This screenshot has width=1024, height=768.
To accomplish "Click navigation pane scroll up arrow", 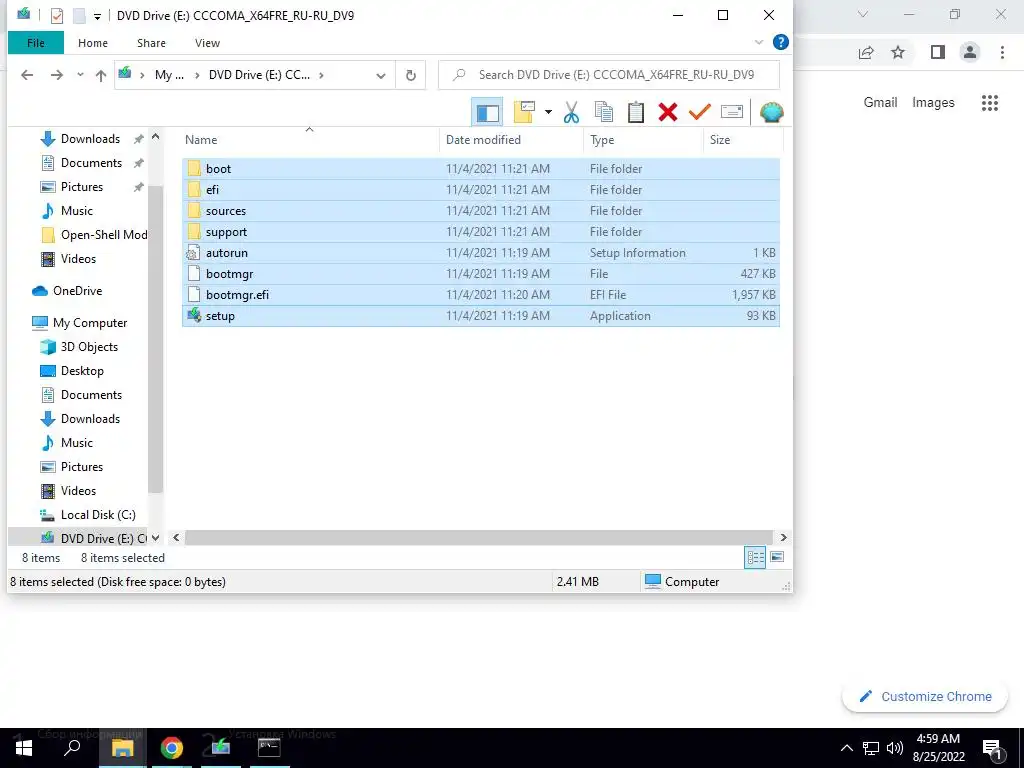I will click(x=155, y=137).
